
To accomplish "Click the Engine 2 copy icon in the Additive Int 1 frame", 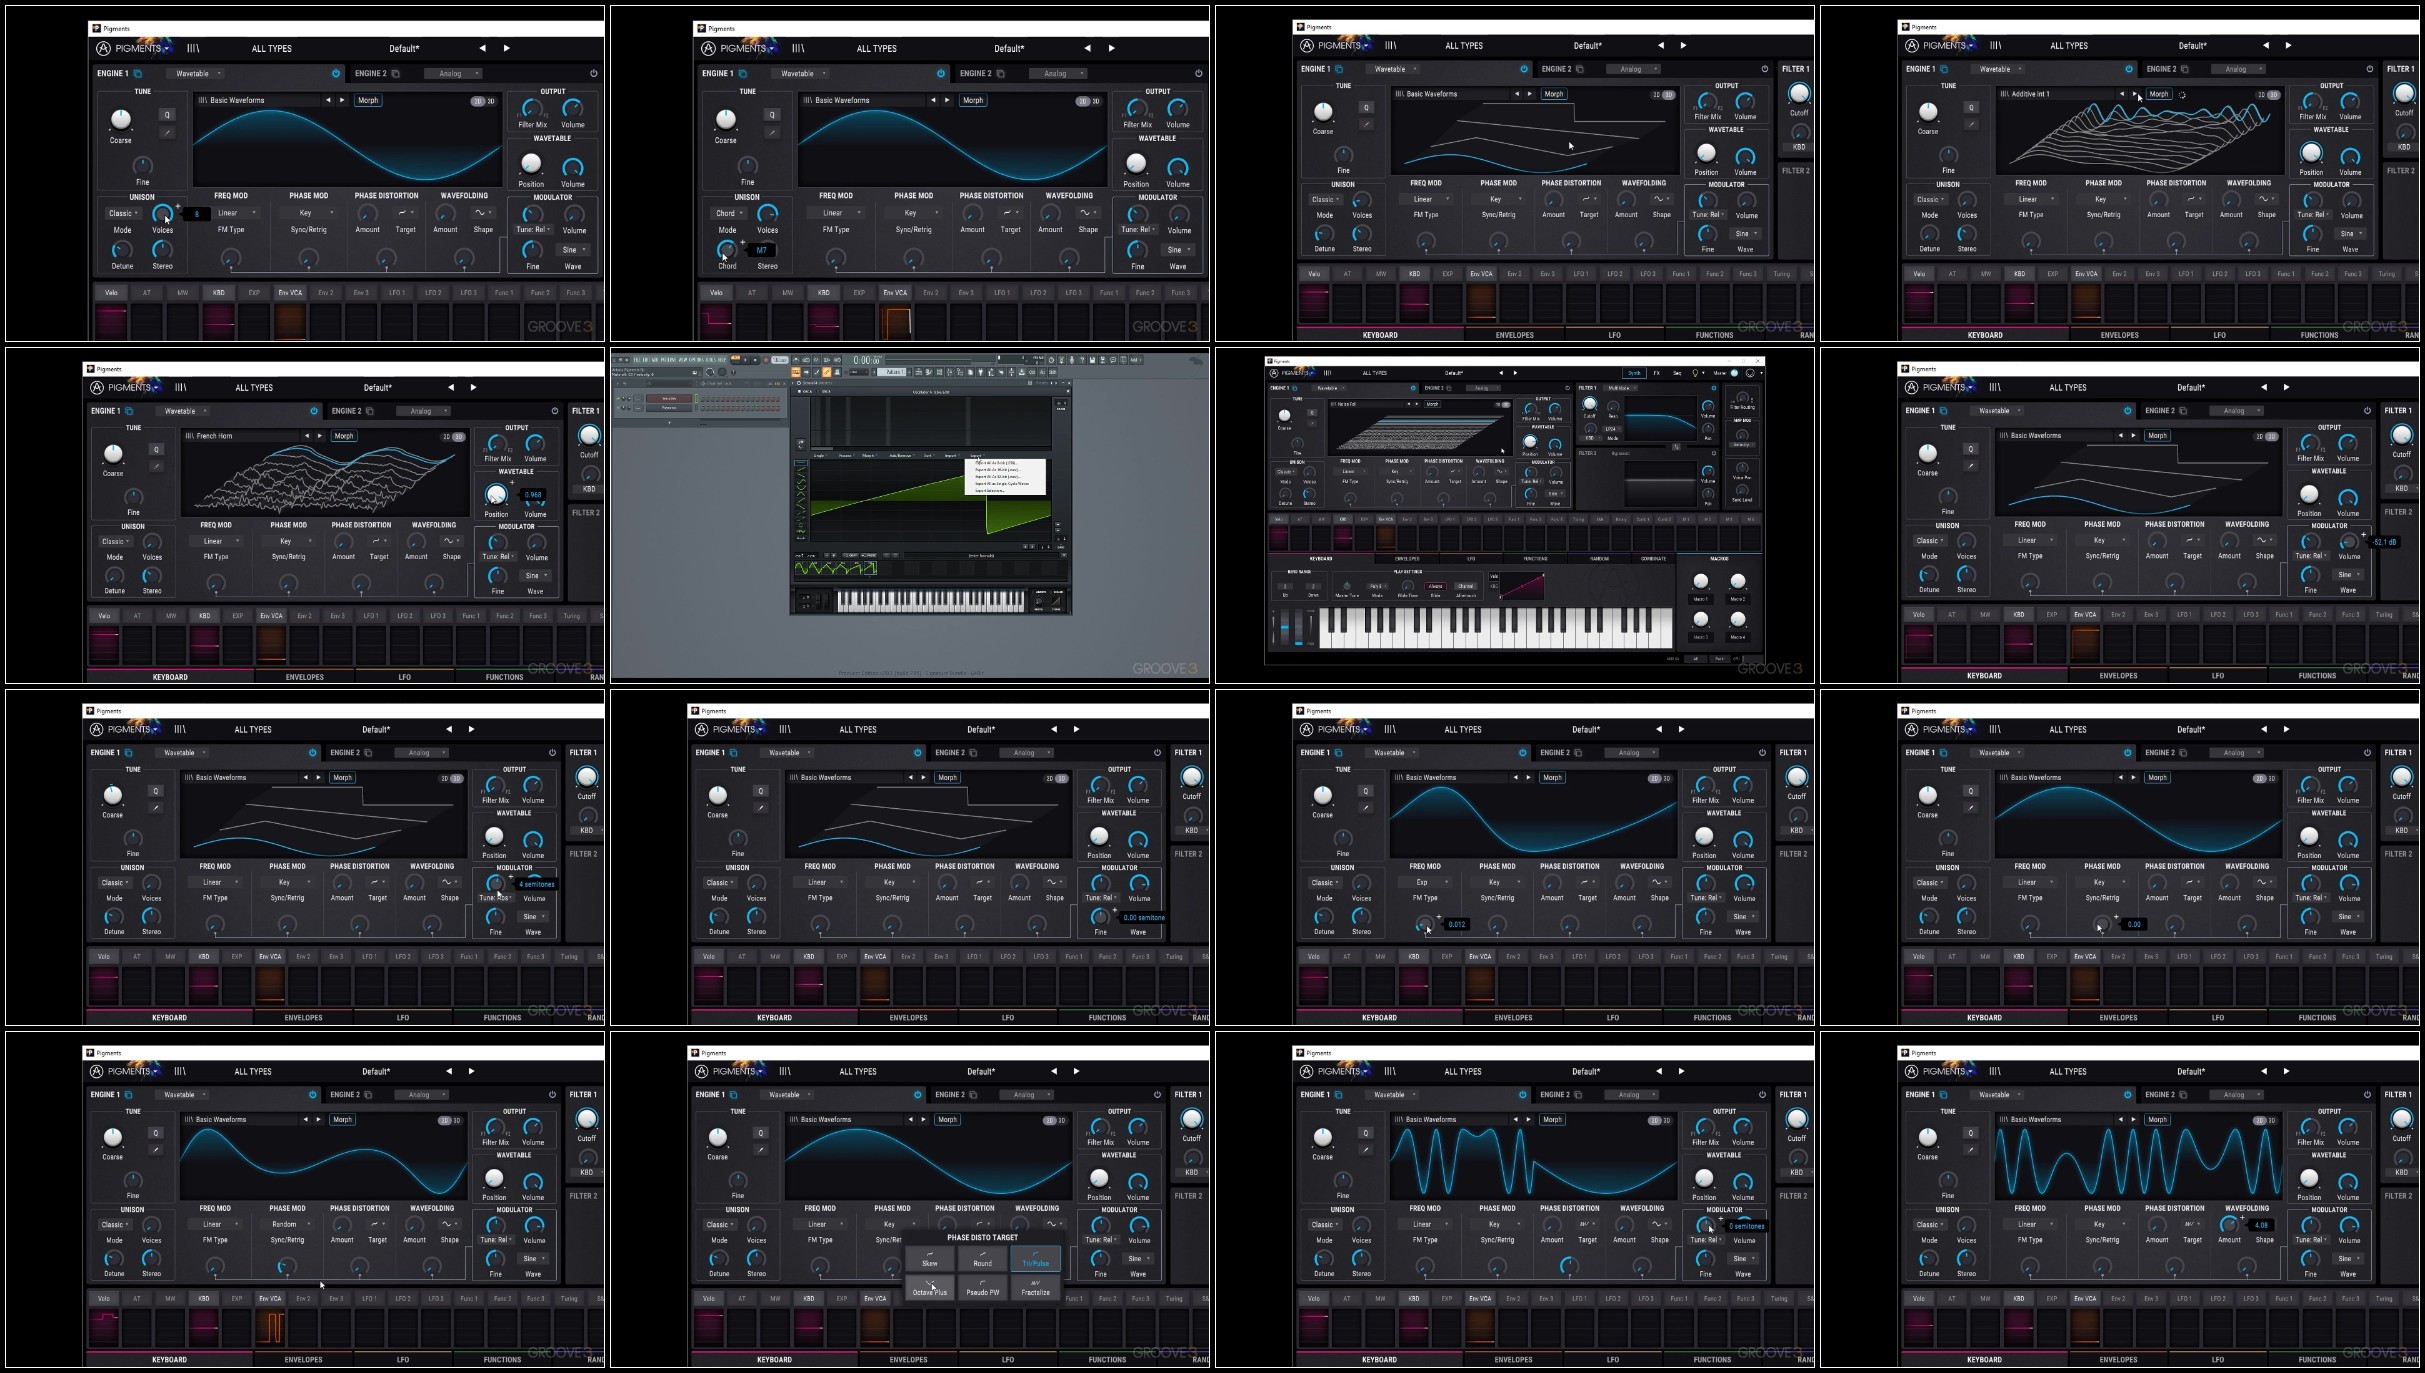I will coord(2185,69).
